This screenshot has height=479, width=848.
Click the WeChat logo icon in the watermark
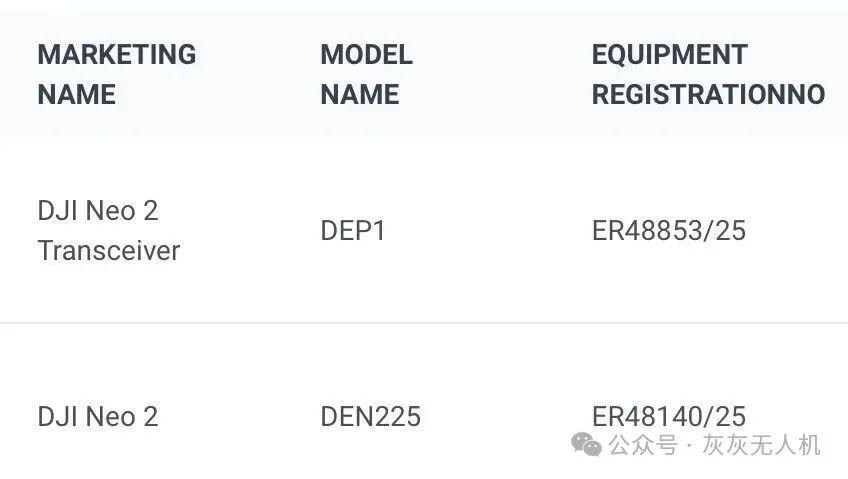586,445
